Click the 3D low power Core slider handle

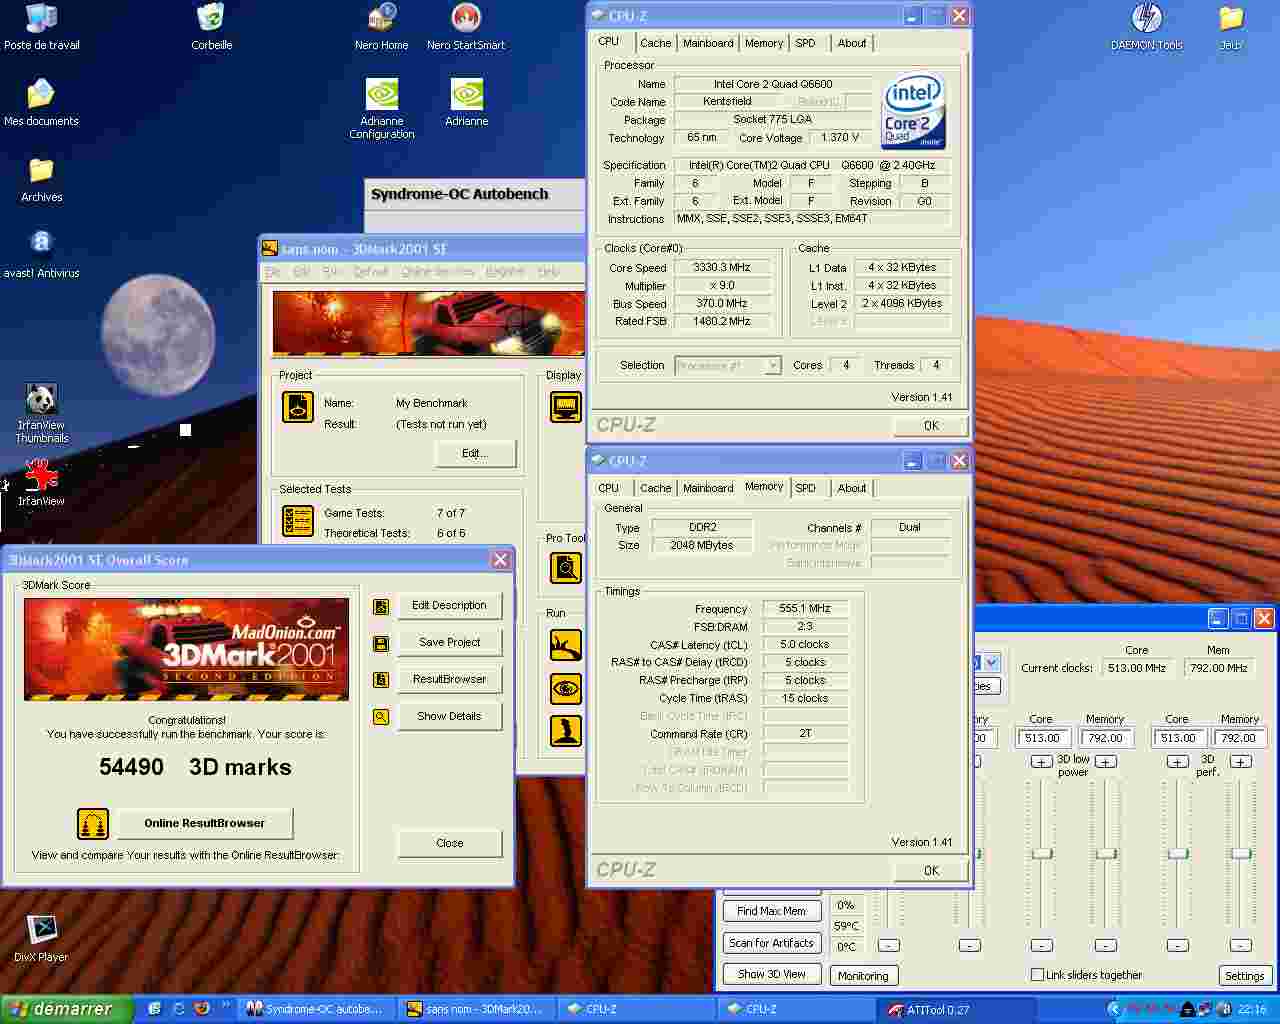[1042, 853]
